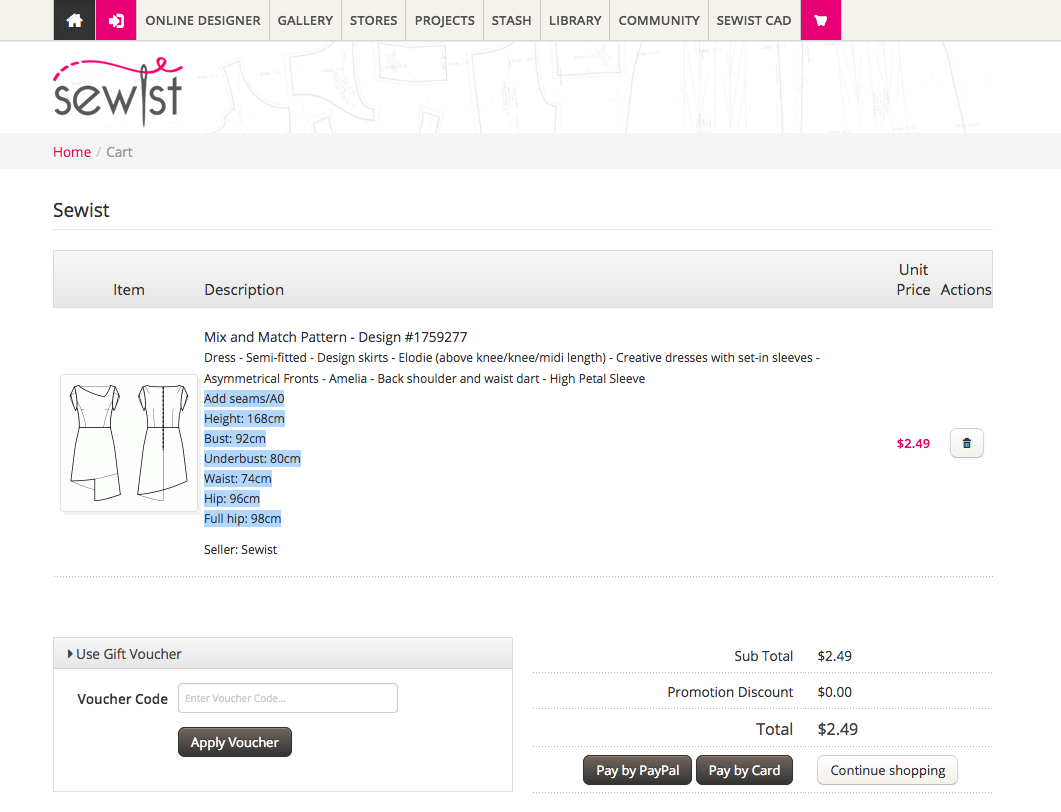Open the Library menu item
Viewport: 1061px width, 812px height.
pos(575,20)
